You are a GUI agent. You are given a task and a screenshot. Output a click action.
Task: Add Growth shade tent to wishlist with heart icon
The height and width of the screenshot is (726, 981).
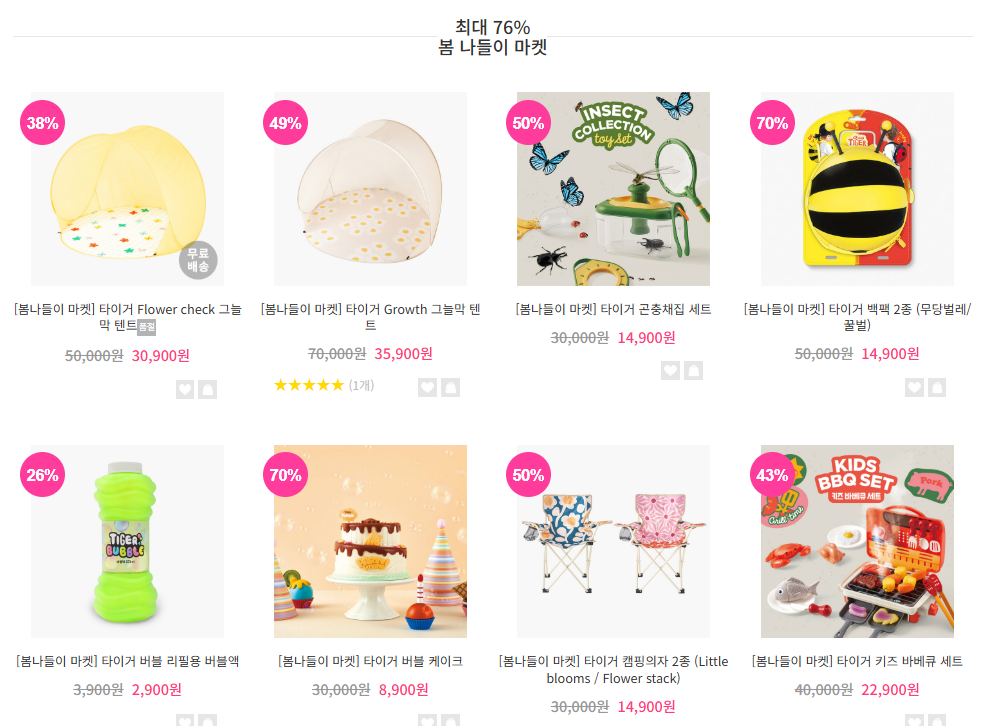(427, 387)
